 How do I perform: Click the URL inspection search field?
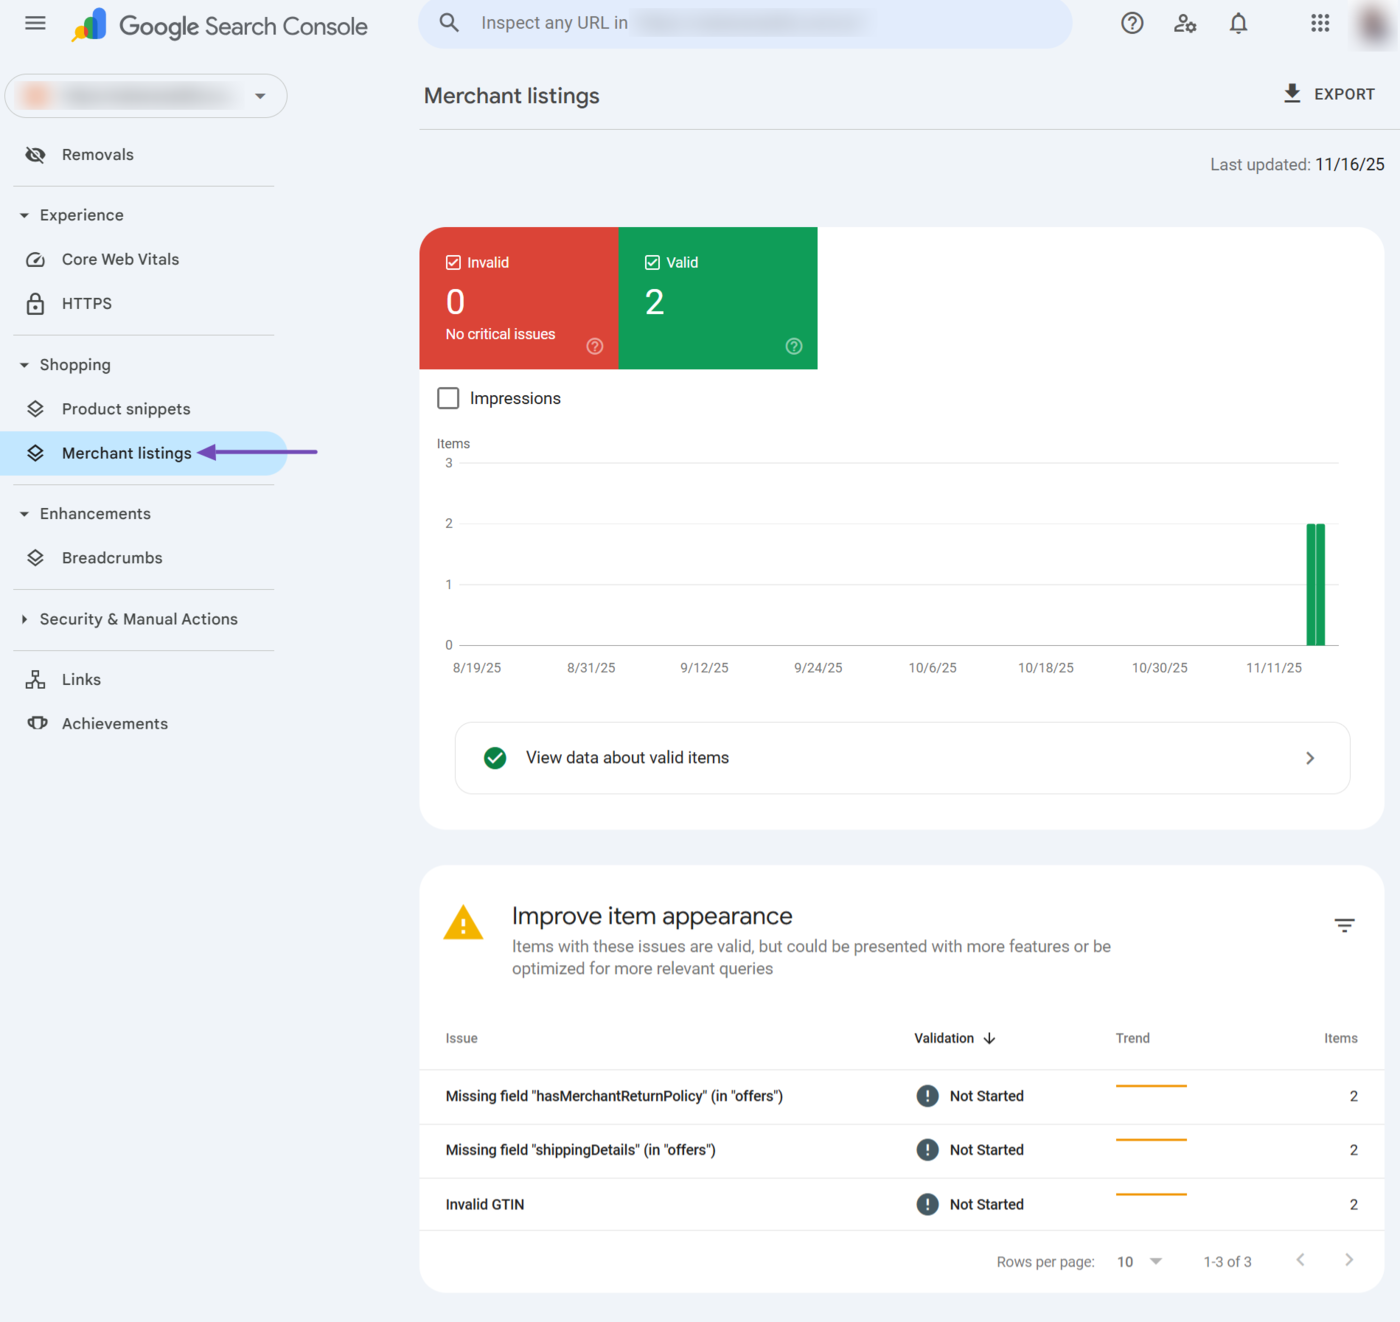pyautogui.click(x=745, y=23)
